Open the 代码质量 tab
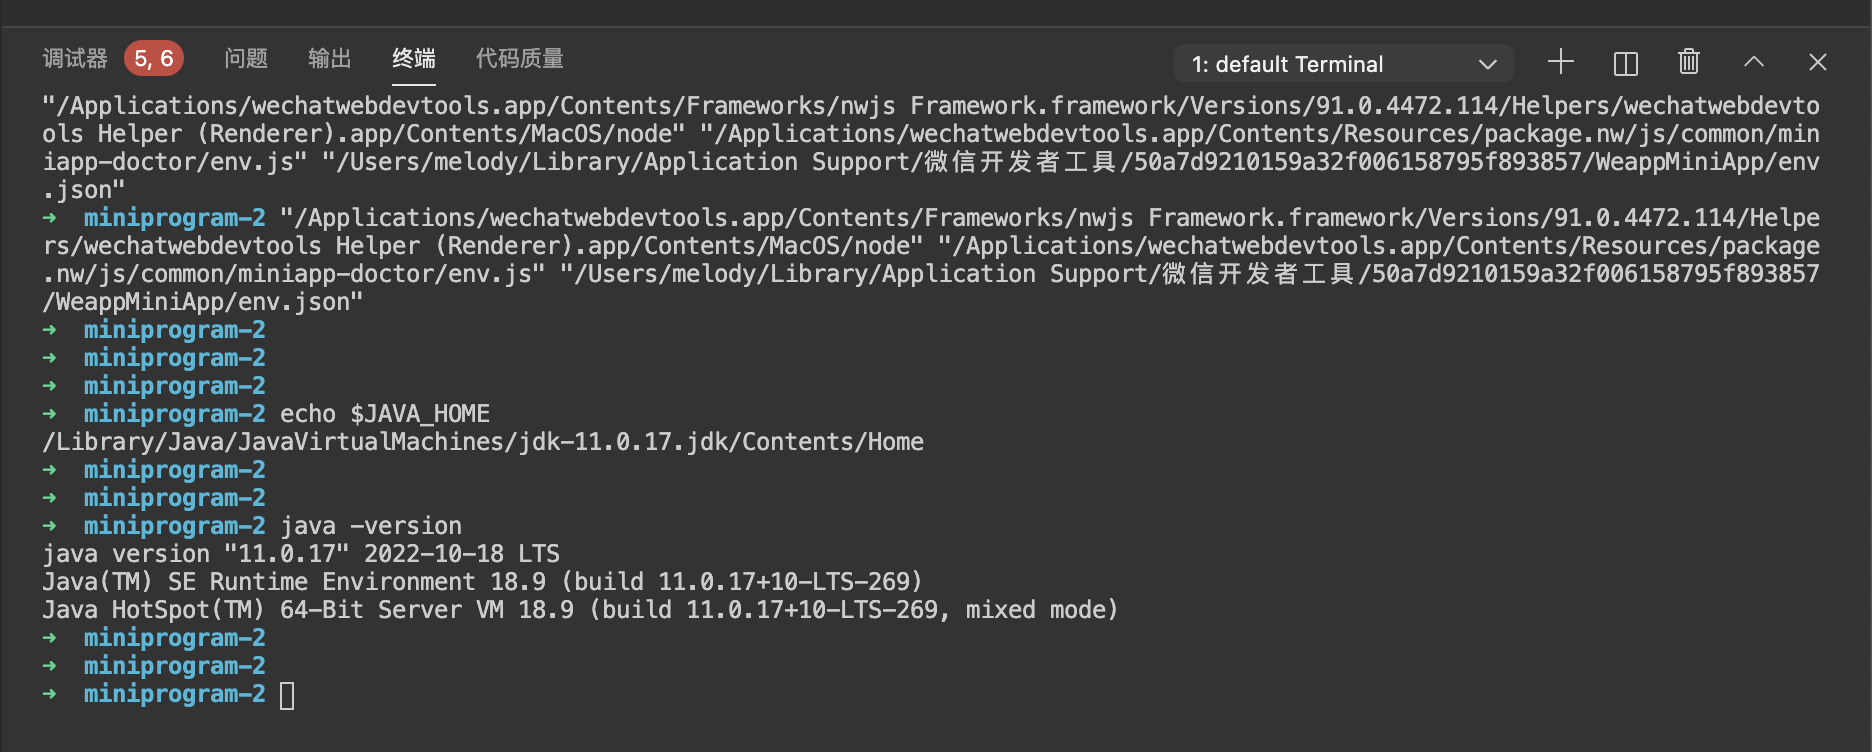1872x752 pixels. click(520, 59)
